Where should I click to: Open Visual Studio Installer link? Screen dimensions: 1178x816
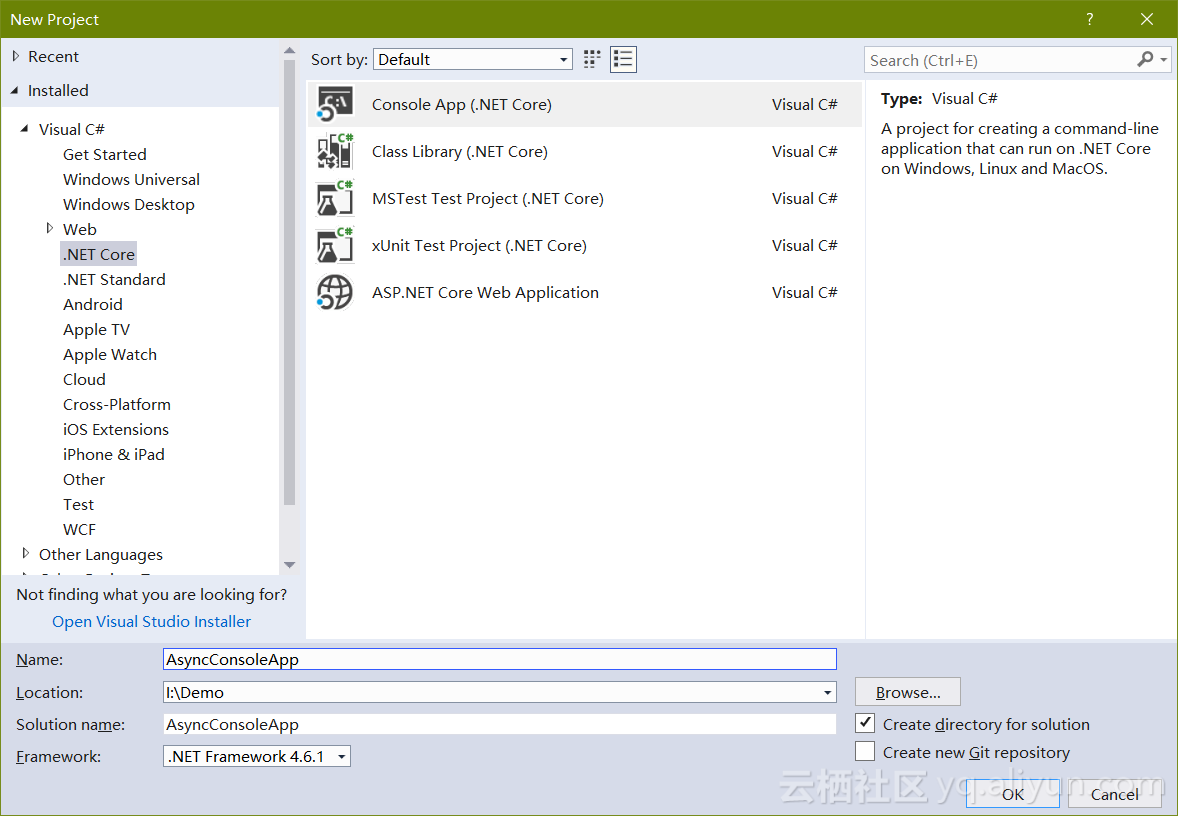tap(151, 621)
